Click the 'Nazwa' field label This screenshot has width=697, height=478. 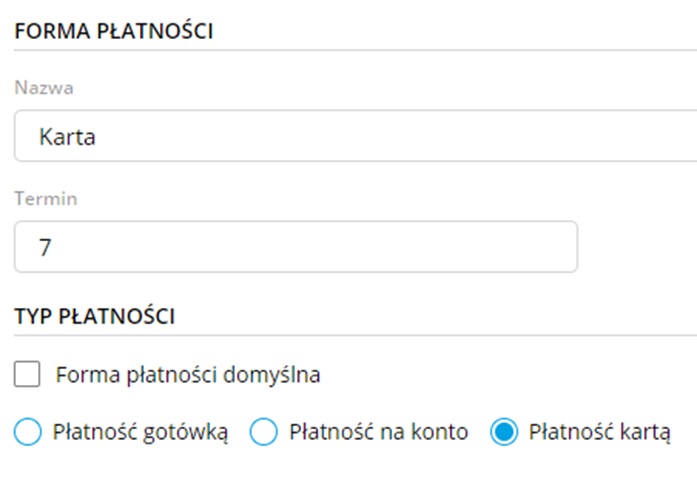44,88
